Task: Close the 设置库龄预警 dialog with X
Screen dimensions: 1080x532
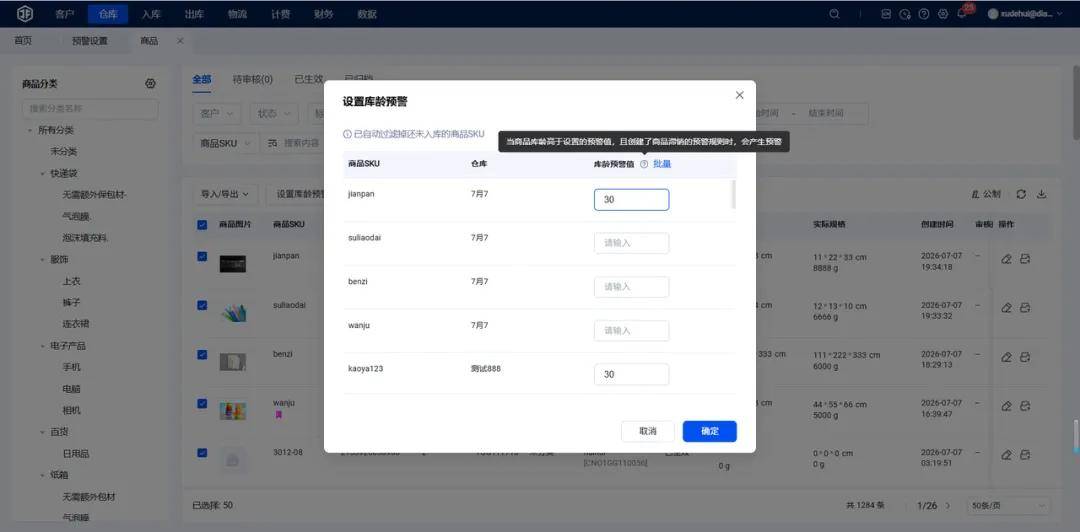Action: 739,95
